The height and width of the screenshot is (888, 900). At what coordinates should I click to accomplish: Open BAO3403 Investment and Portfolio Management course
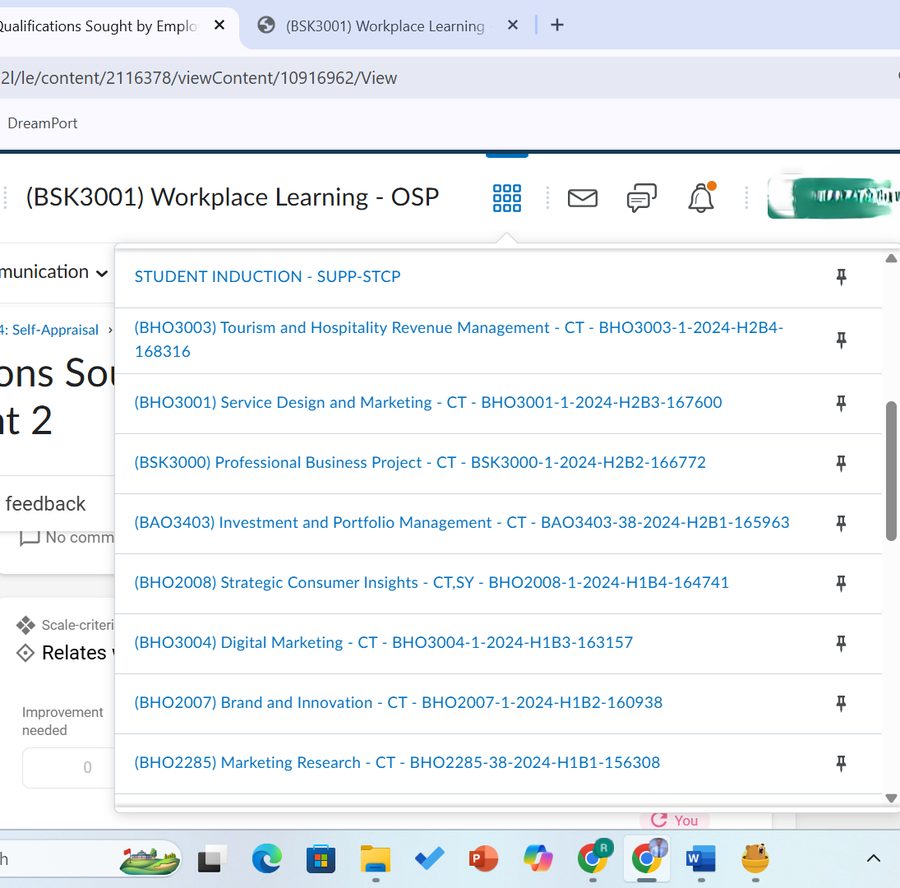[462, 522]
